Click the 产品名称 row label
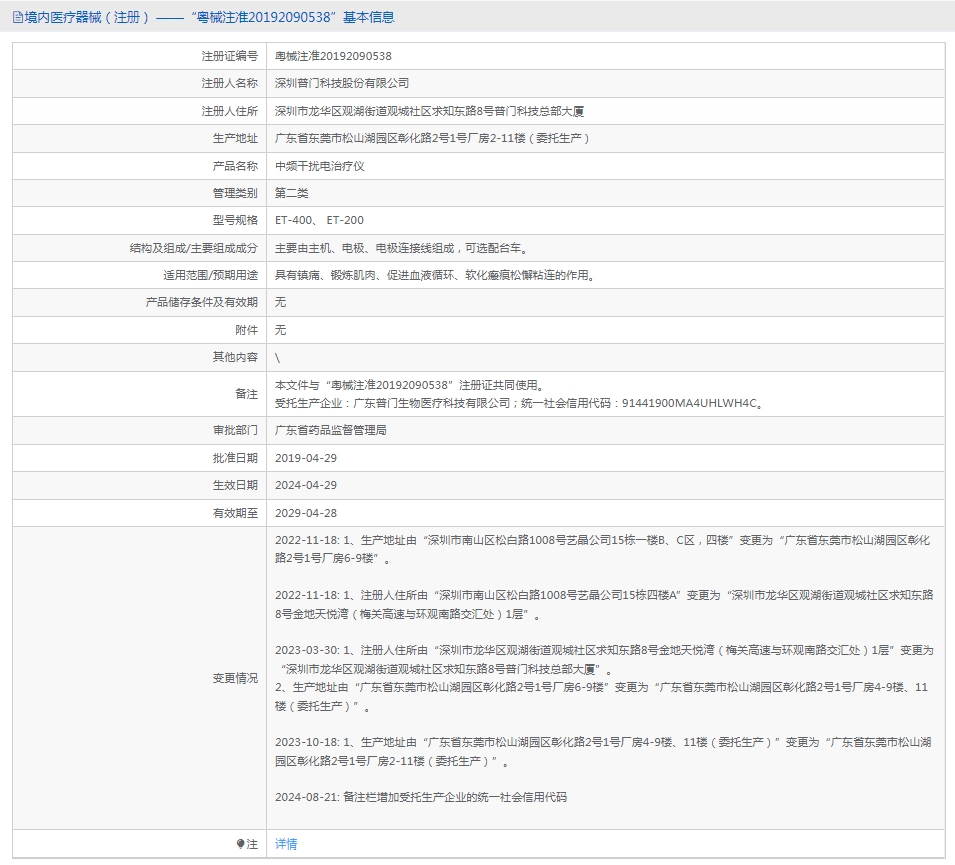 click(235, 166)
